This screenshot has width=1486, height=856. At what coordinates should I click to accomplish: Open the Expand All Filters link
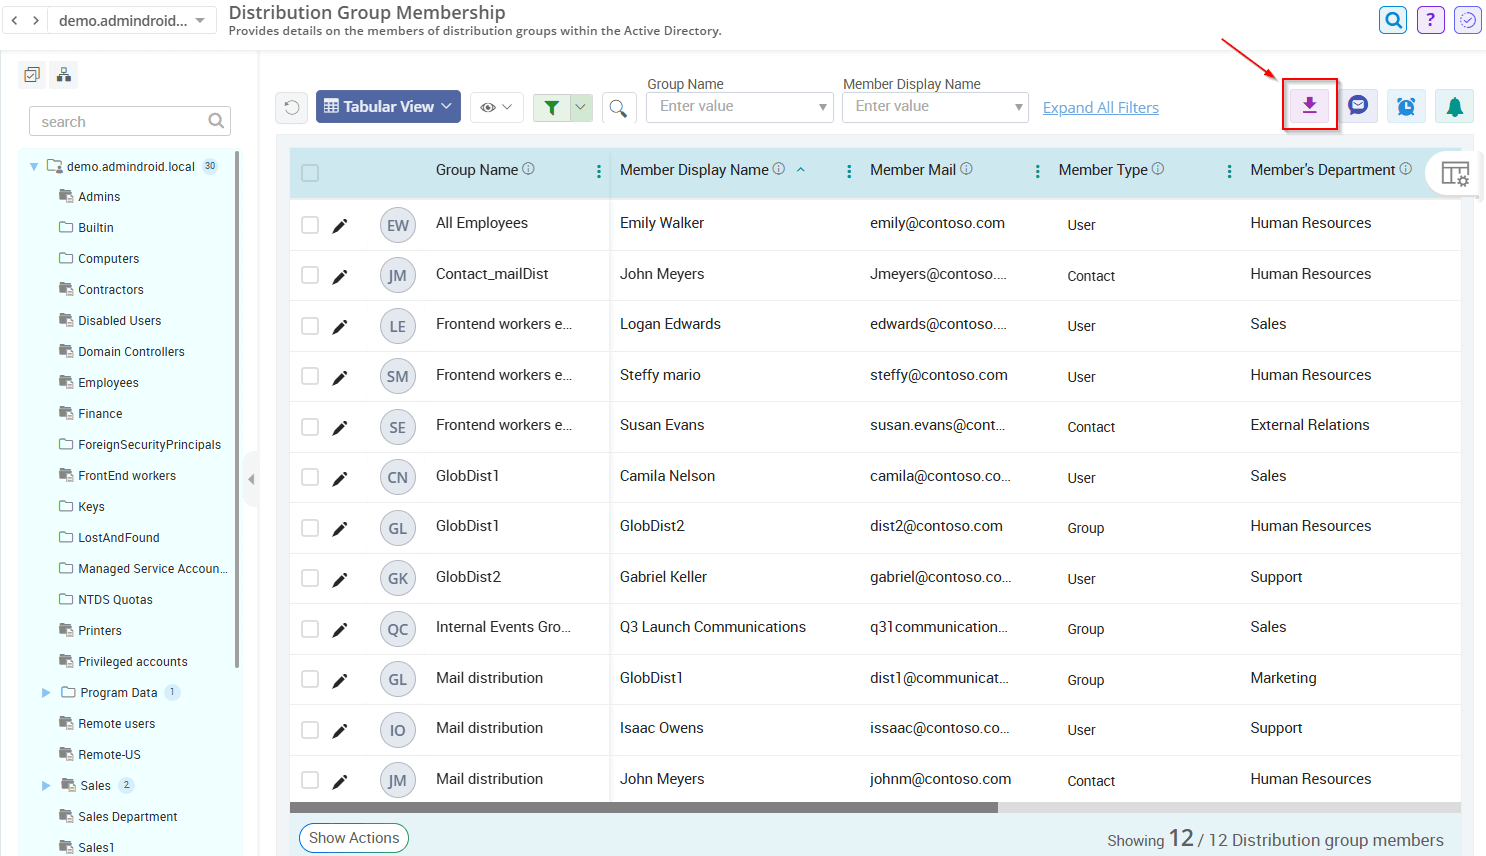pos(1100,107)
